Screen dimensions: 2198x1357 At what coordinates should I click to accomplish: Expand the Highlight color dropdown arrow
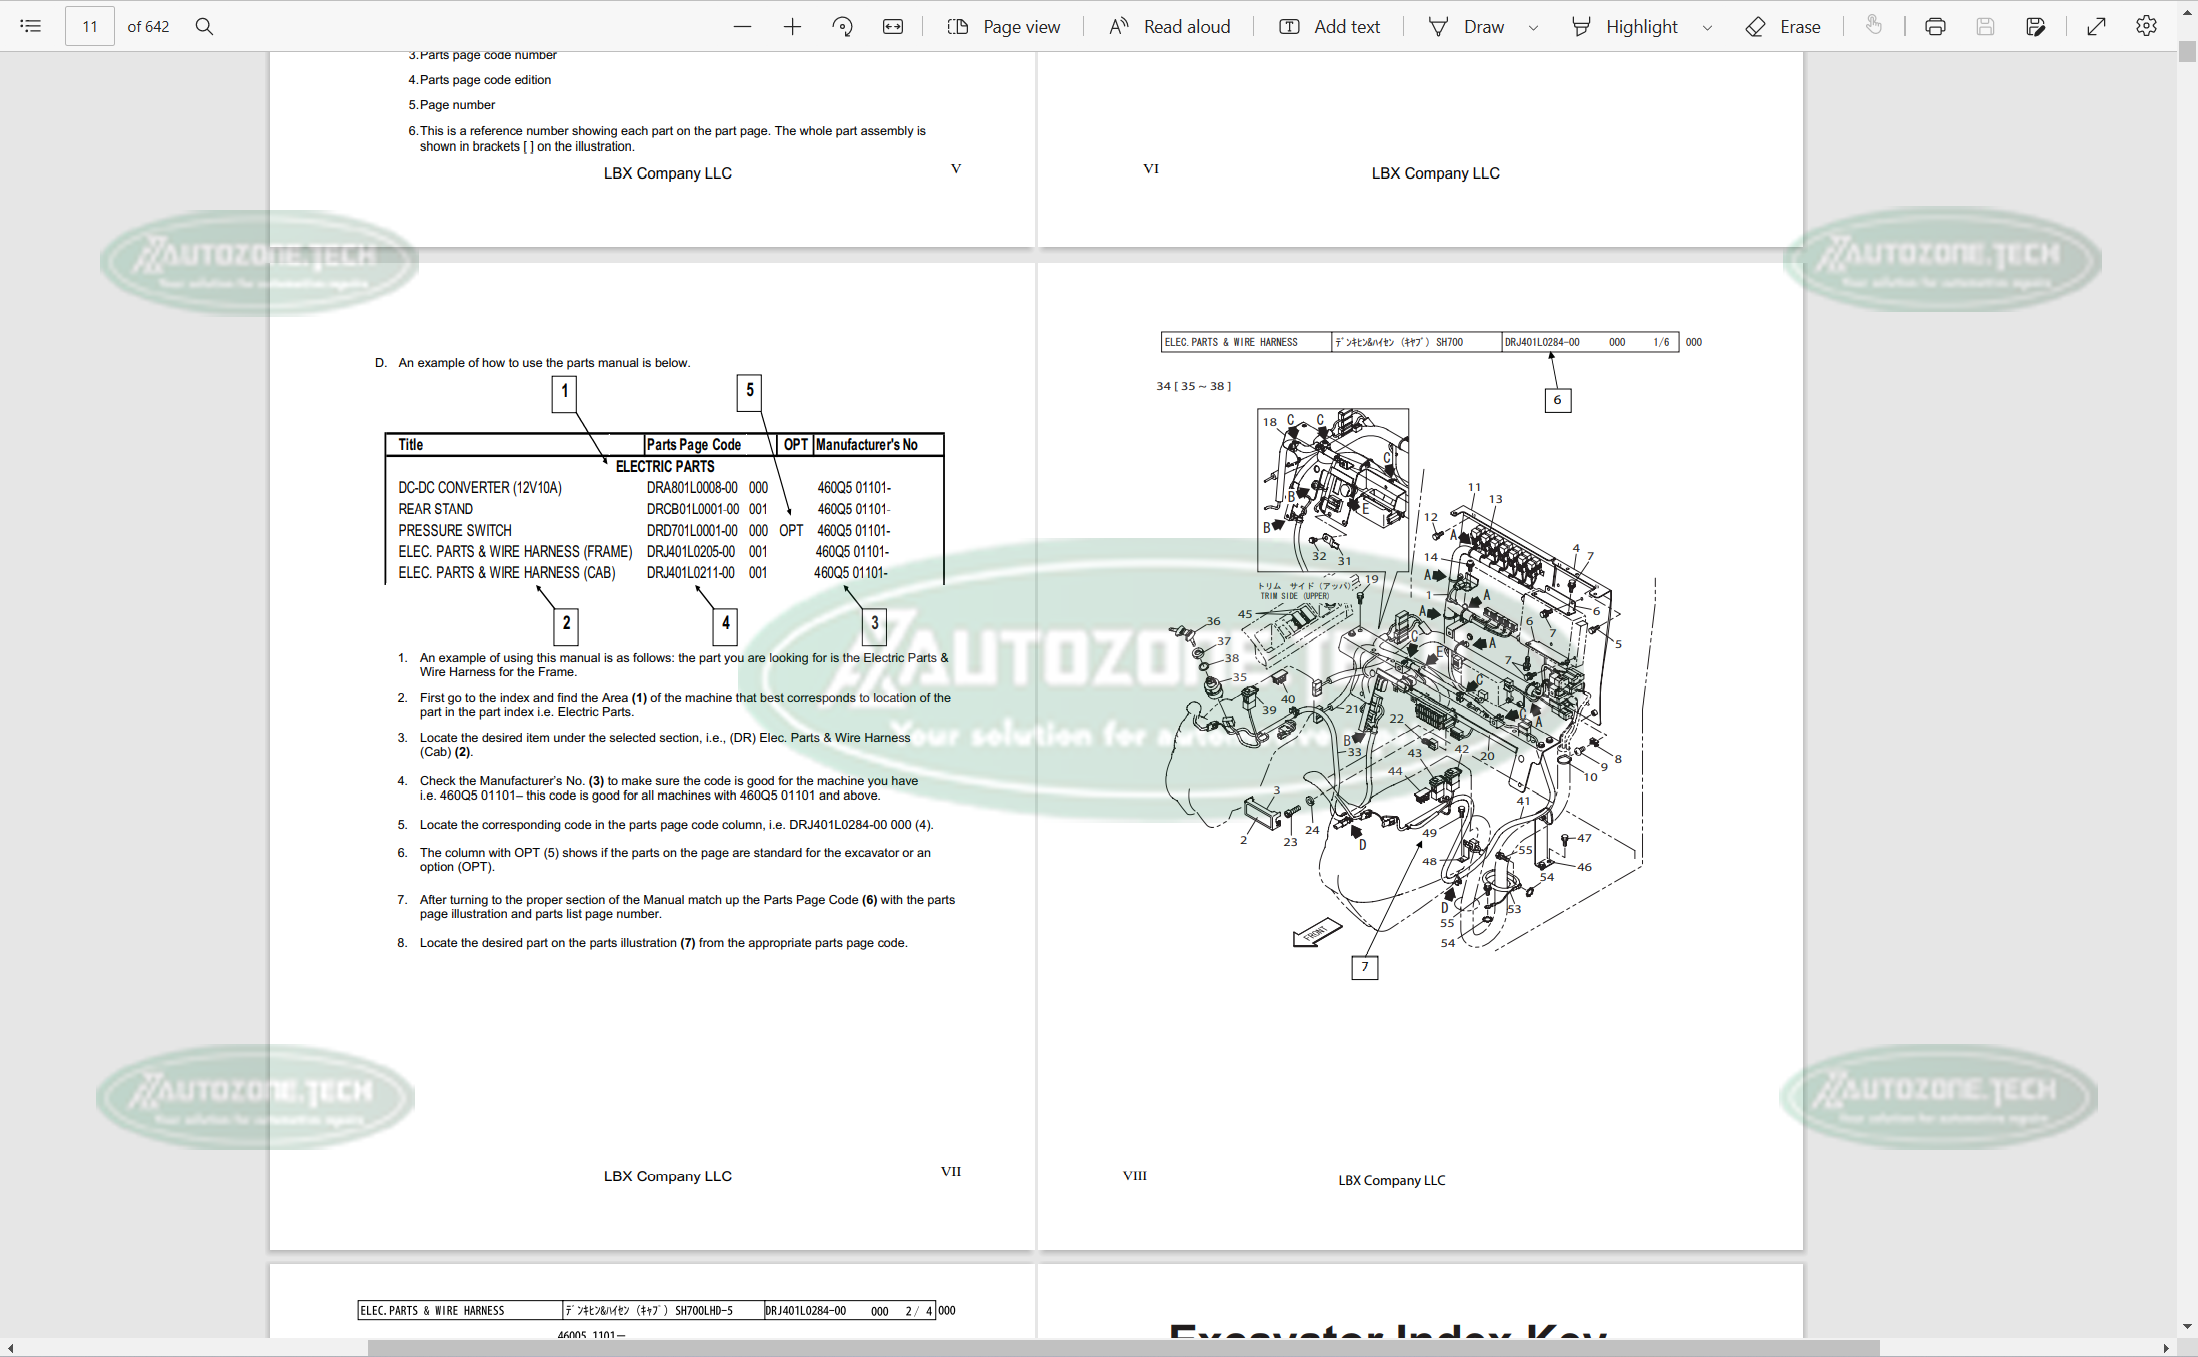coord(1707,28)
